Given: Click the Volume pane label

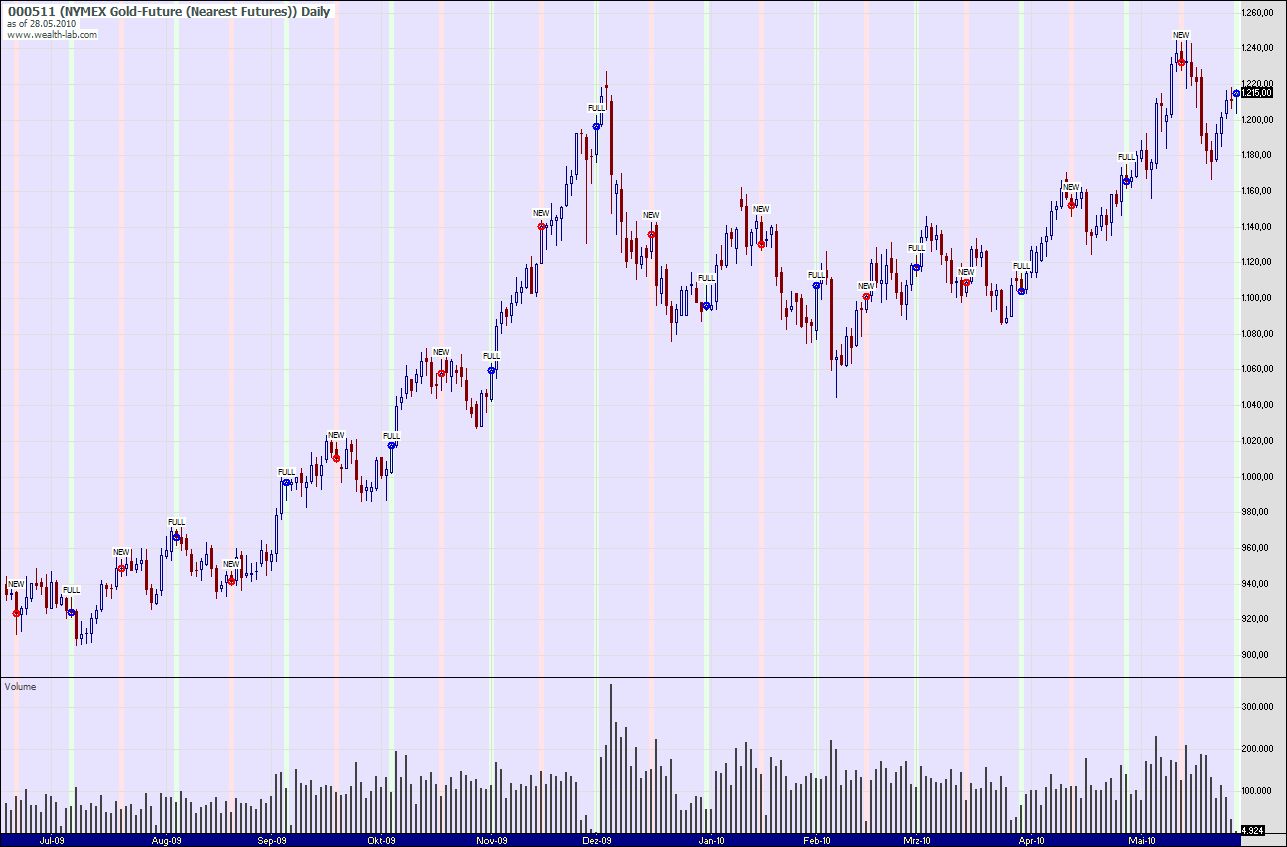Looking at the screenshot, I should 20,687.
